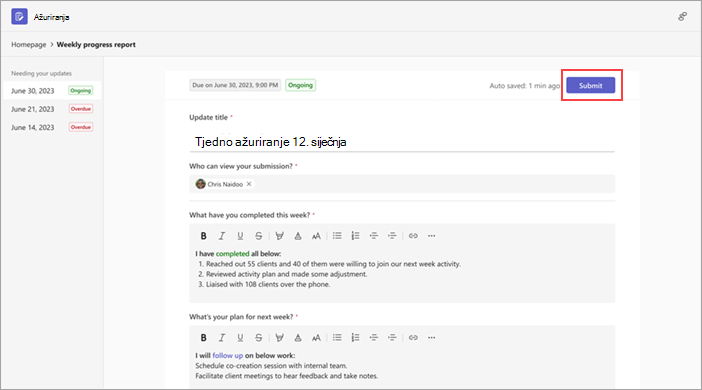Screen dimensions: 702x390
Task: Click the blue 'follow up' text
Action: click(x=227, y=356)
